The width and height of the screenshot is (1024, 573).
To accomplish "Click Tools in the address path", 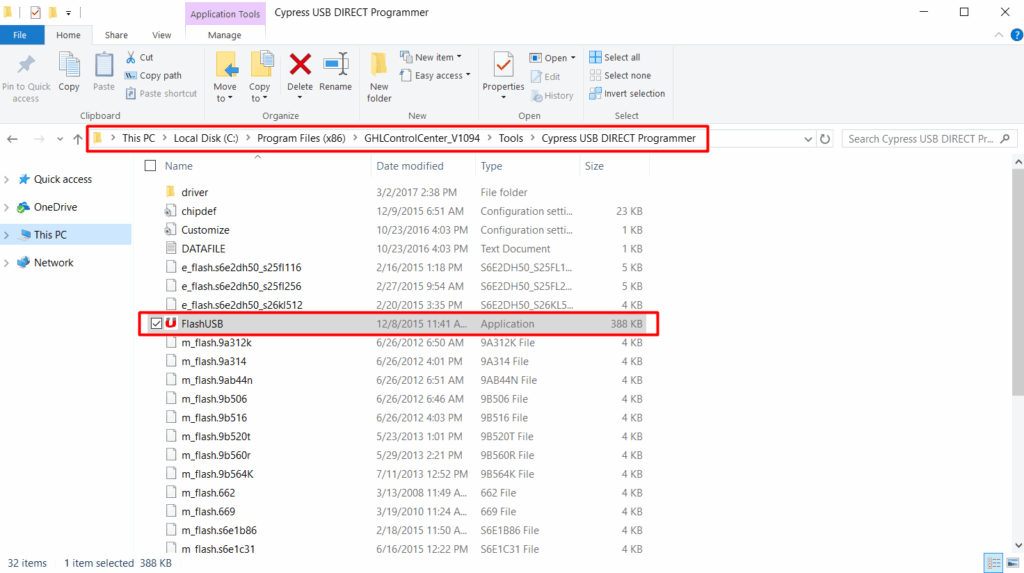I will pos(511,139).
